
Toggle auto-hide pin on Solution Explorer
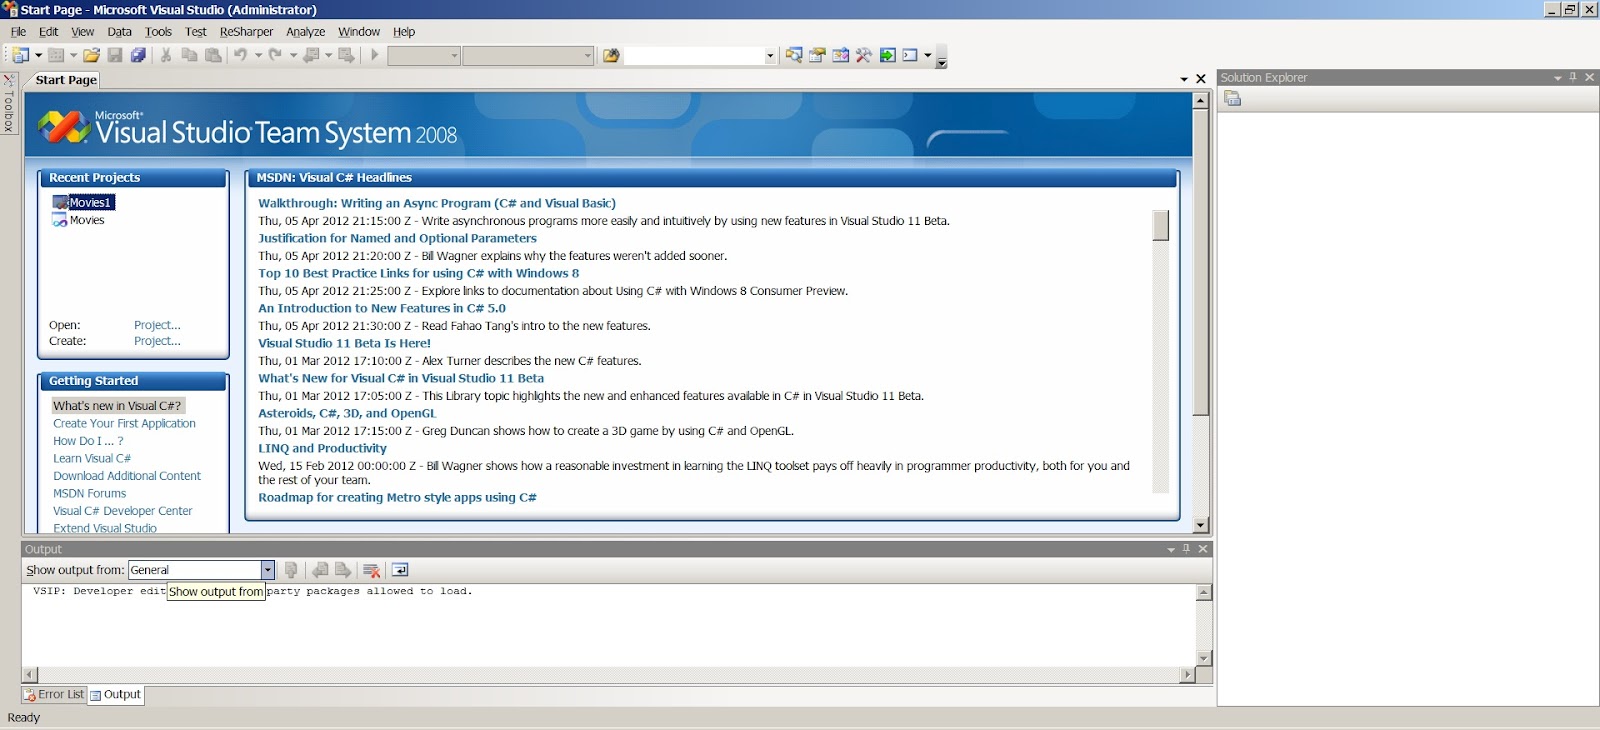point(1573,77)
